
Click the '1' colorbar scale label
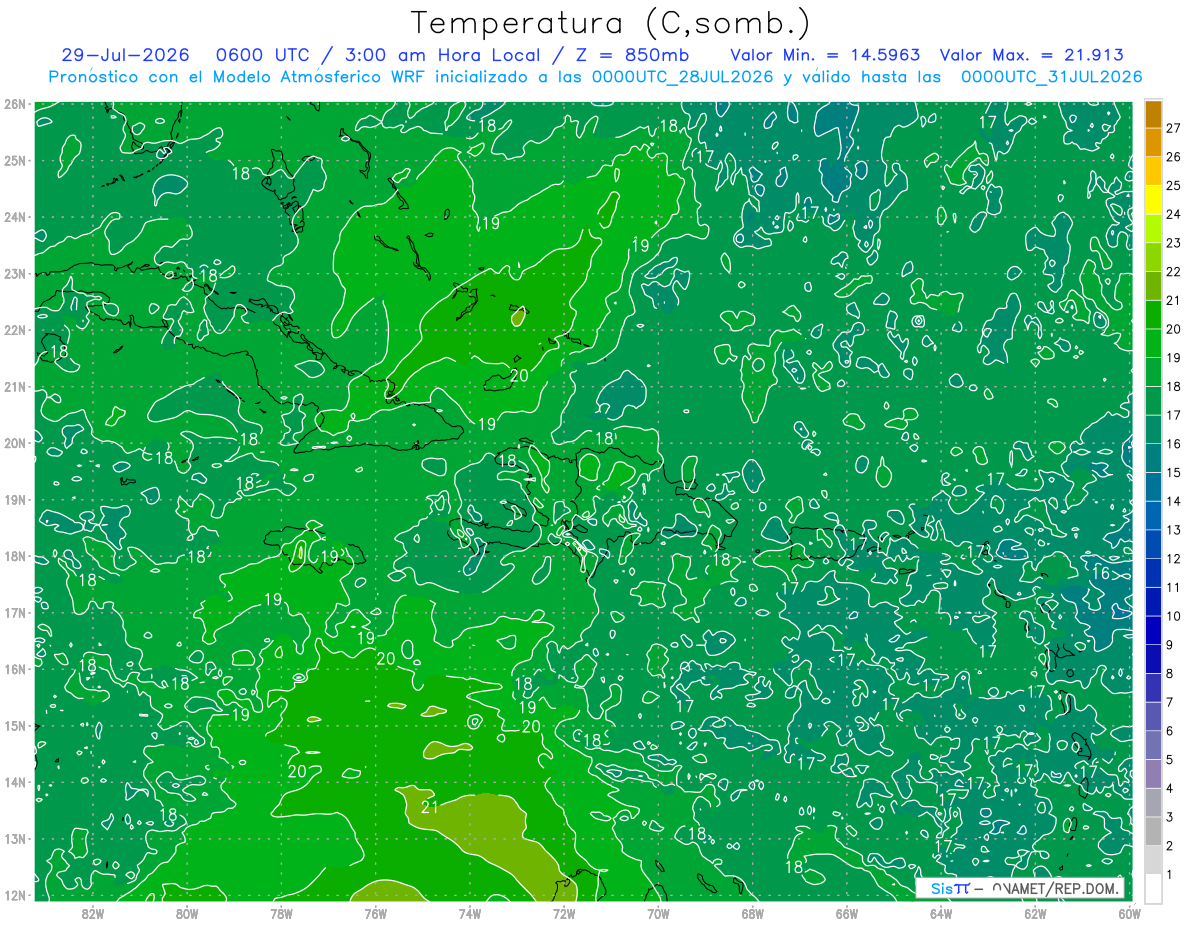pos(1170,875)
